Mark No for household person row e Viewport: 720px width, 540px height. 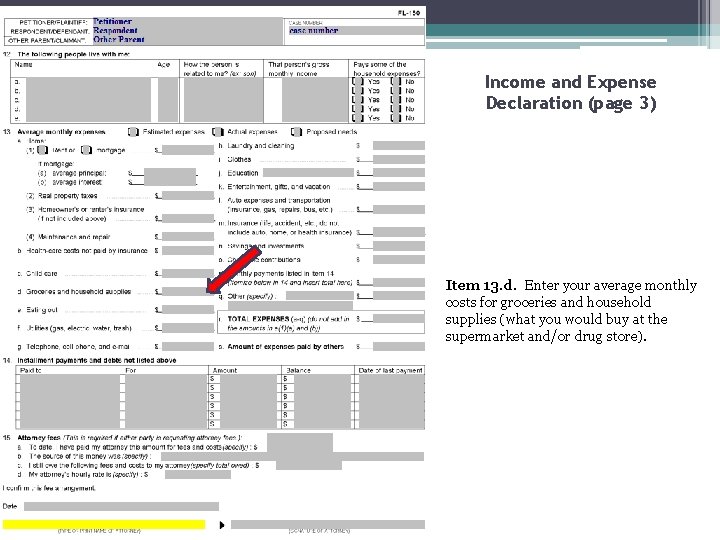pyautogui.click(x=396, y=118)
